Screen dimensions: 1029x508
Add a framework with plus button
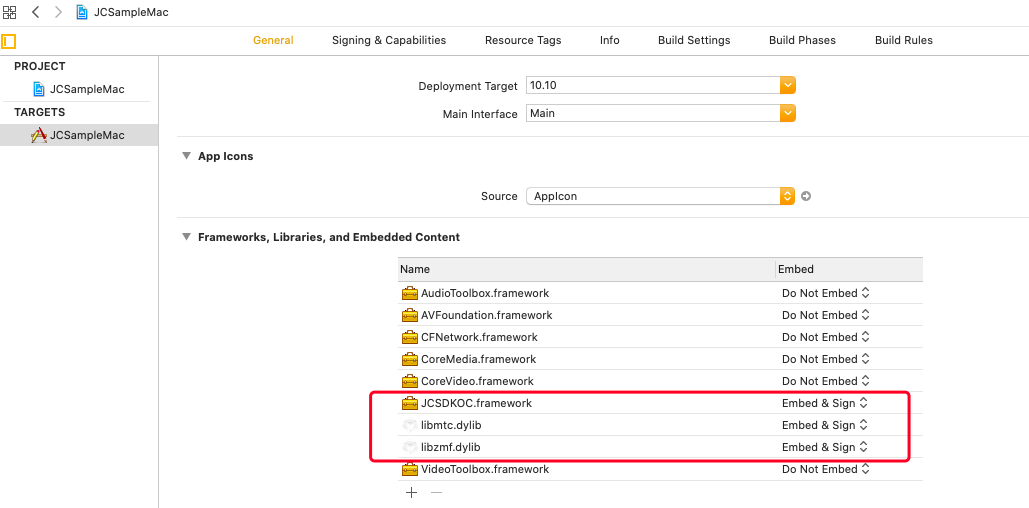(x=411, y=492)
